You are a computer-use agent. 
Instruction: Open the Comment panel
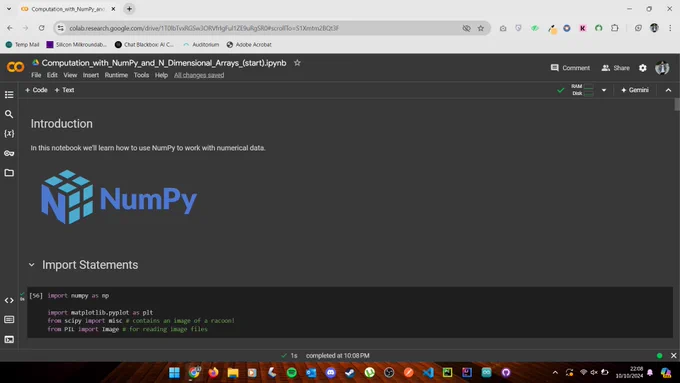570,68
